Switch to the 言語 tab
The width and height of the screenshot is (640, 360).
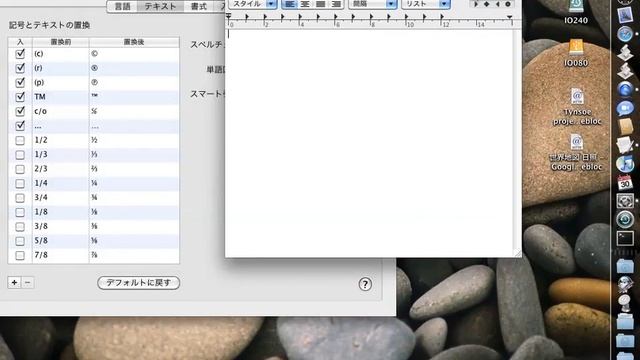[122, 7]
